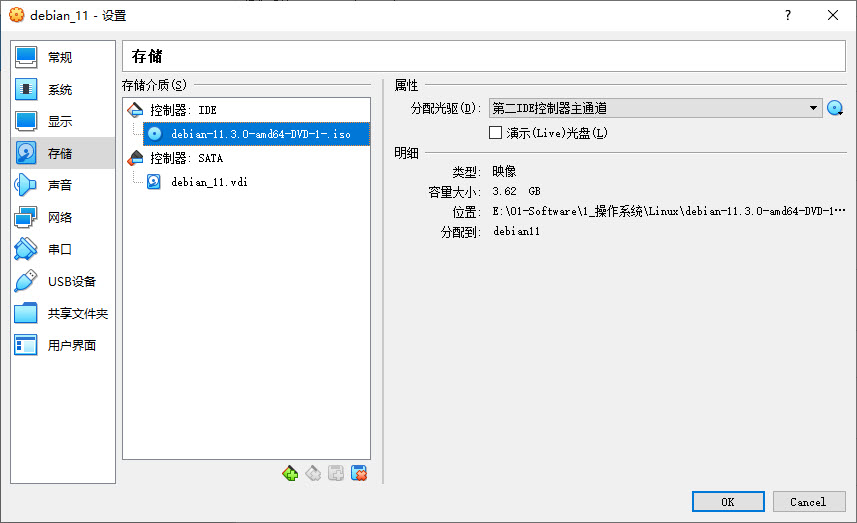Click the USB connector icon
Viewport: 857px width, 523px height.
[26, 281]
